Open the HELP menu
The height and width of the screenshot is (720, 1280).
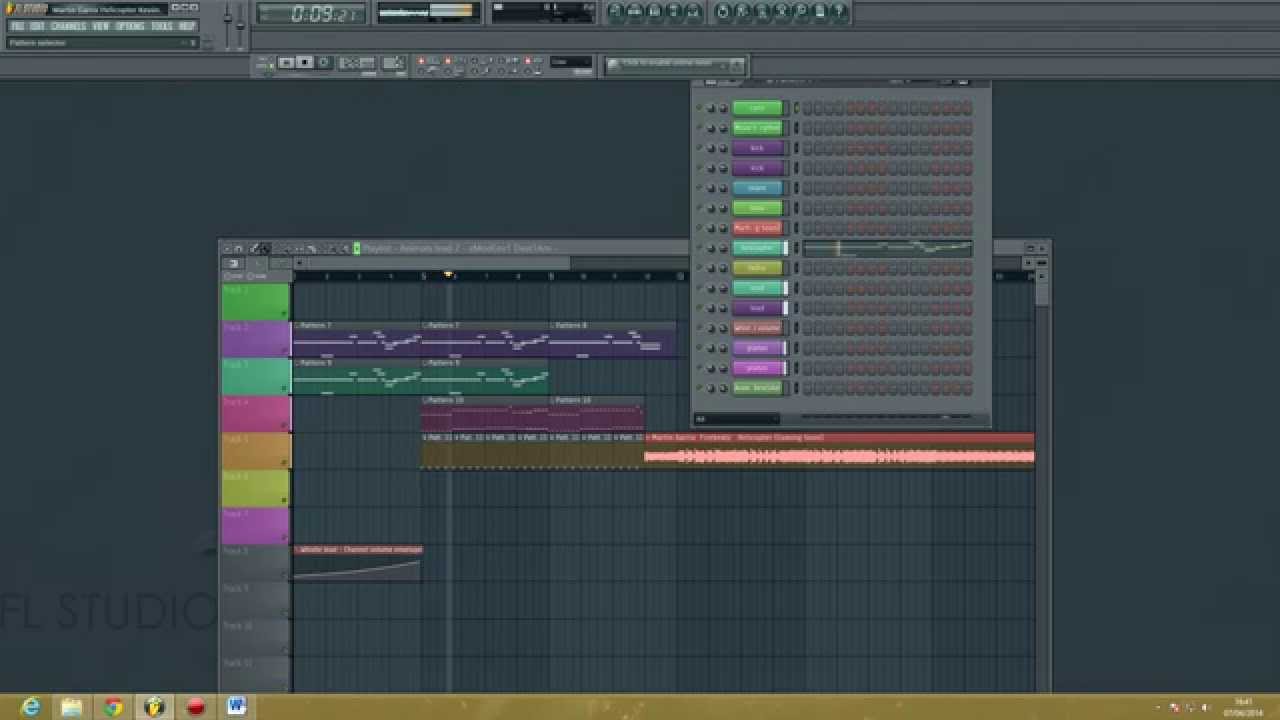187,26
